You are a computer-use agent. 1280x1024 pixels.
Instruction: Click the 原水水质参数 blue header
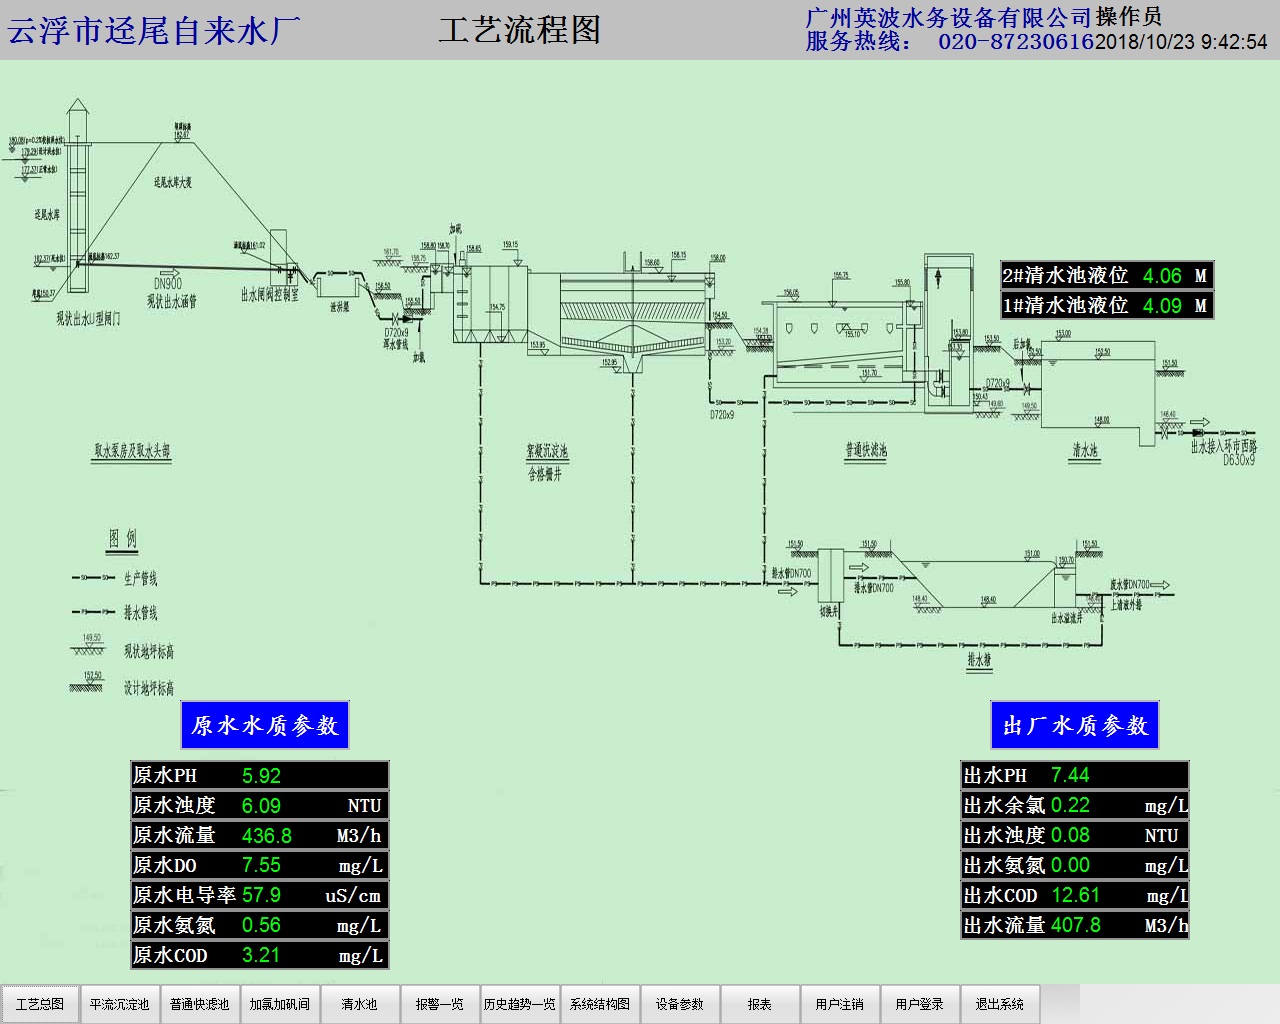265,725
